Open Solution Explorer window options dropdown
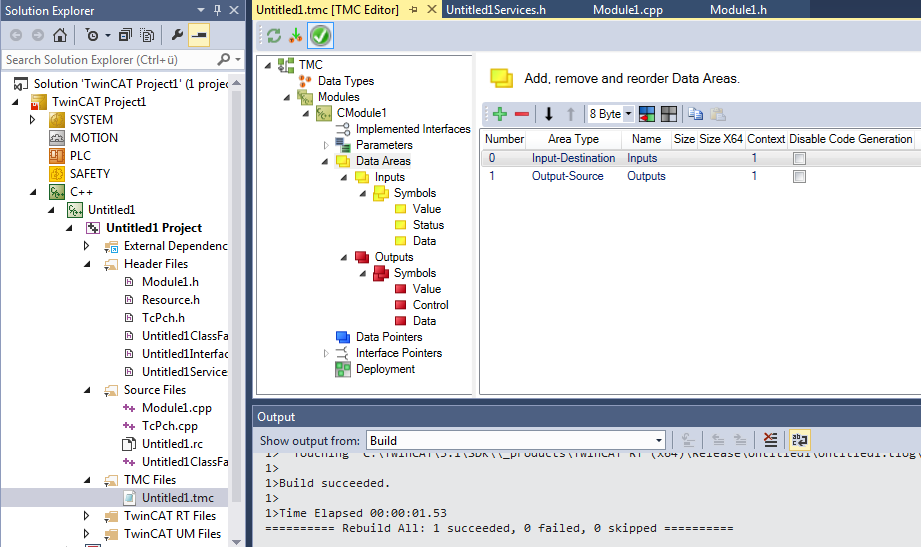Screen dimensions: 921x547 201,10
